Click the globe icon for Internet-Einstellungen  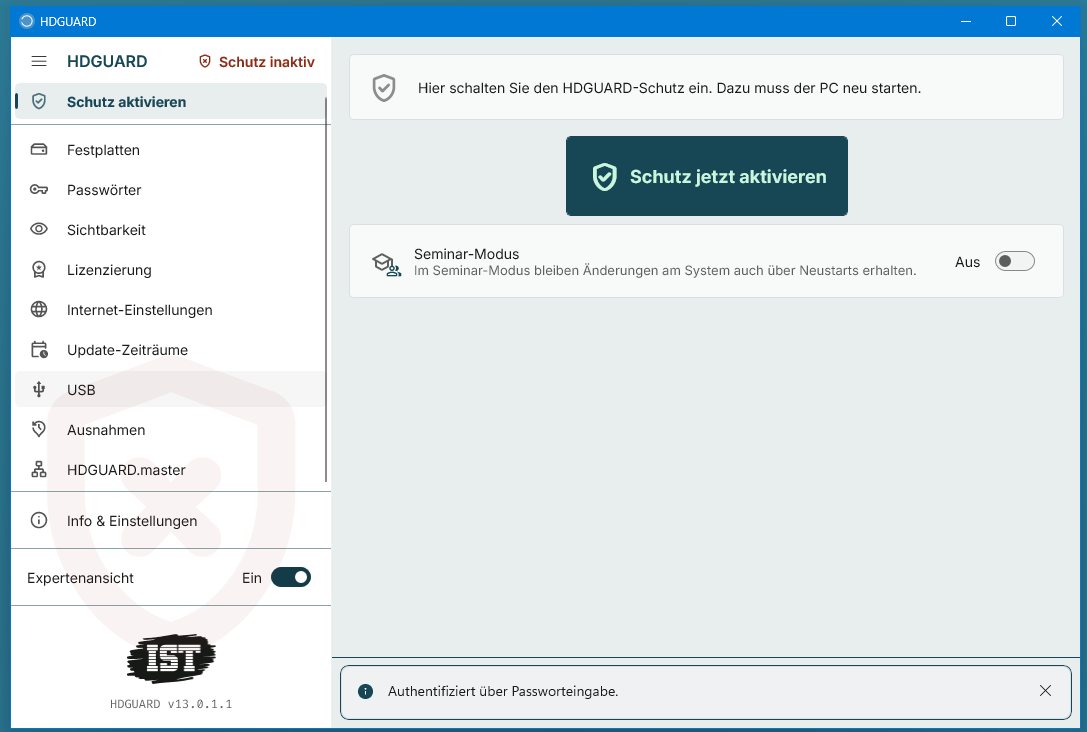(x=39, y=309)
